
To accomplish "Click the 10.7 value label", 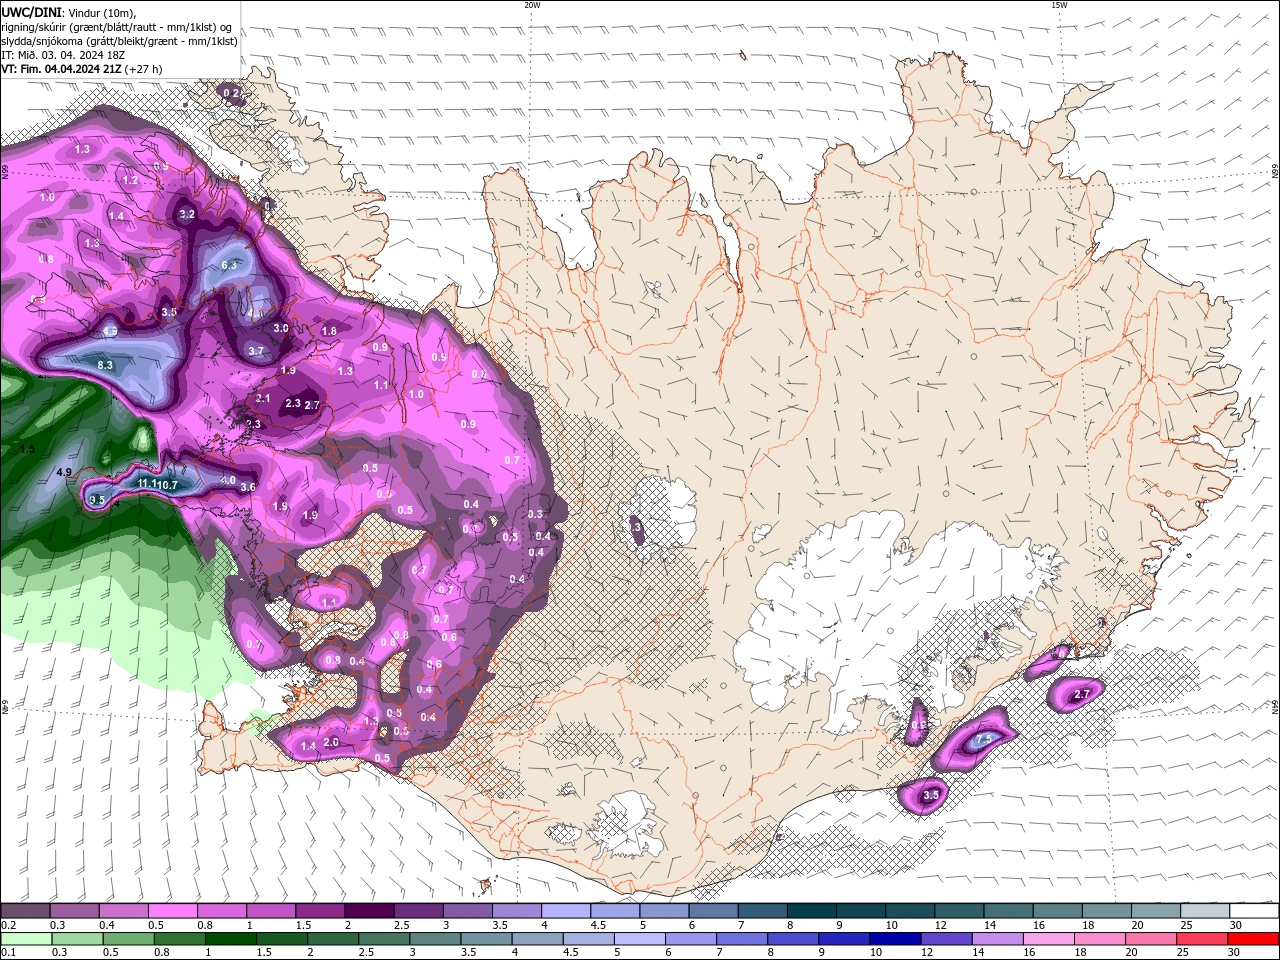I will (168, 485).
